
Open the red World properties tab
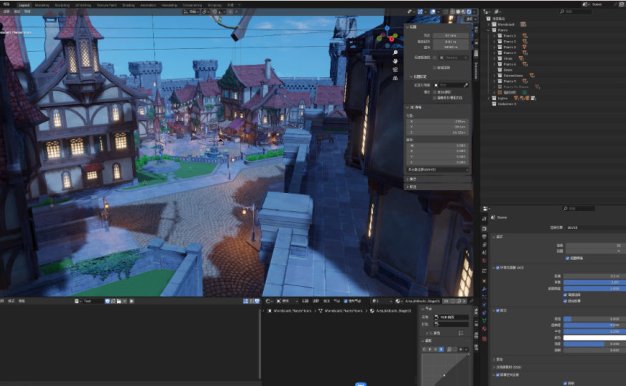[x=484, y=260]
